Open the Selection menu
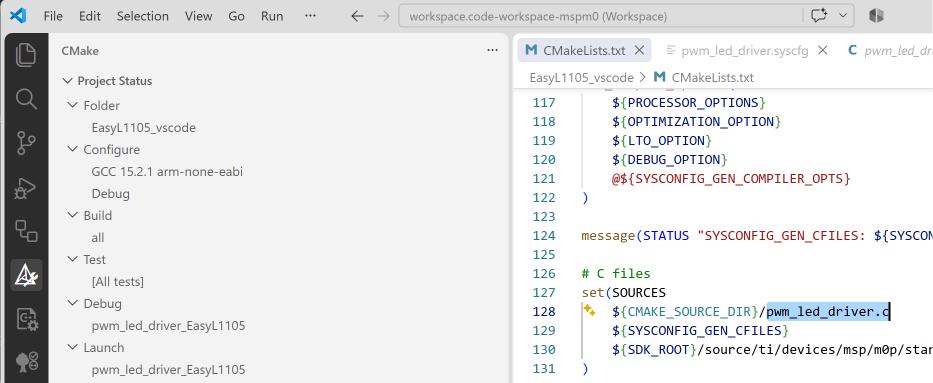The height and width of the screenshot is (383, 933). click(x=143, y=16)
